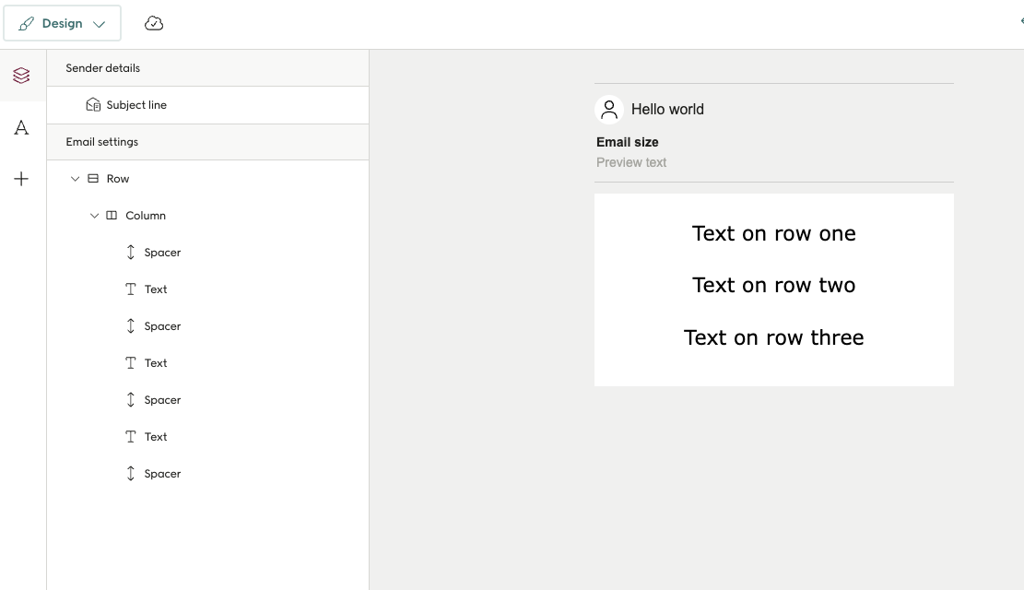Collapse the Row tree item
The height and width of the screenshot is (590, 1024).
coord(74,178)
